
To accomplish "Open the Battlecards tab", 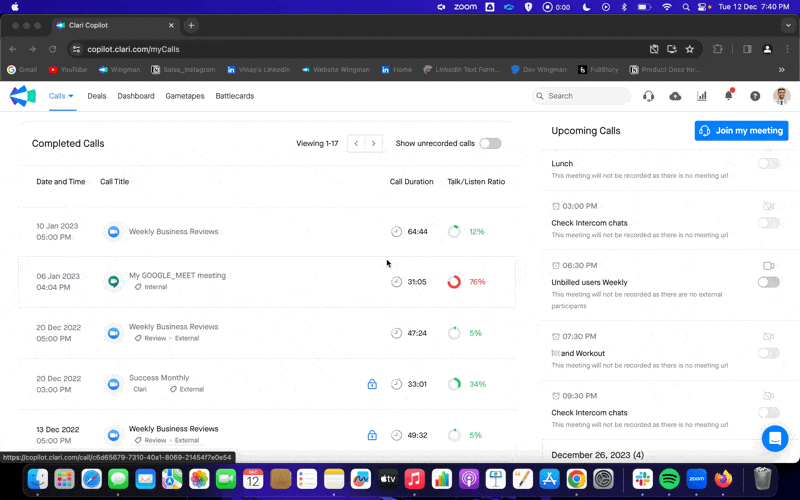I will coord(235,96).
